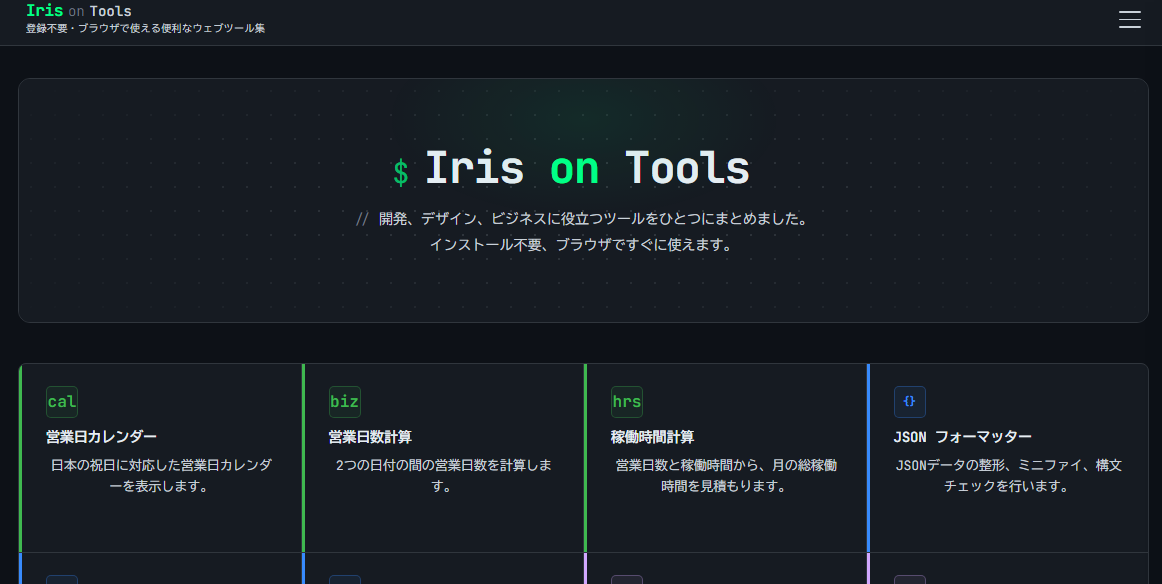
Task: Open the 稼働時間計算 tool card
Action: tap(726, 457)
